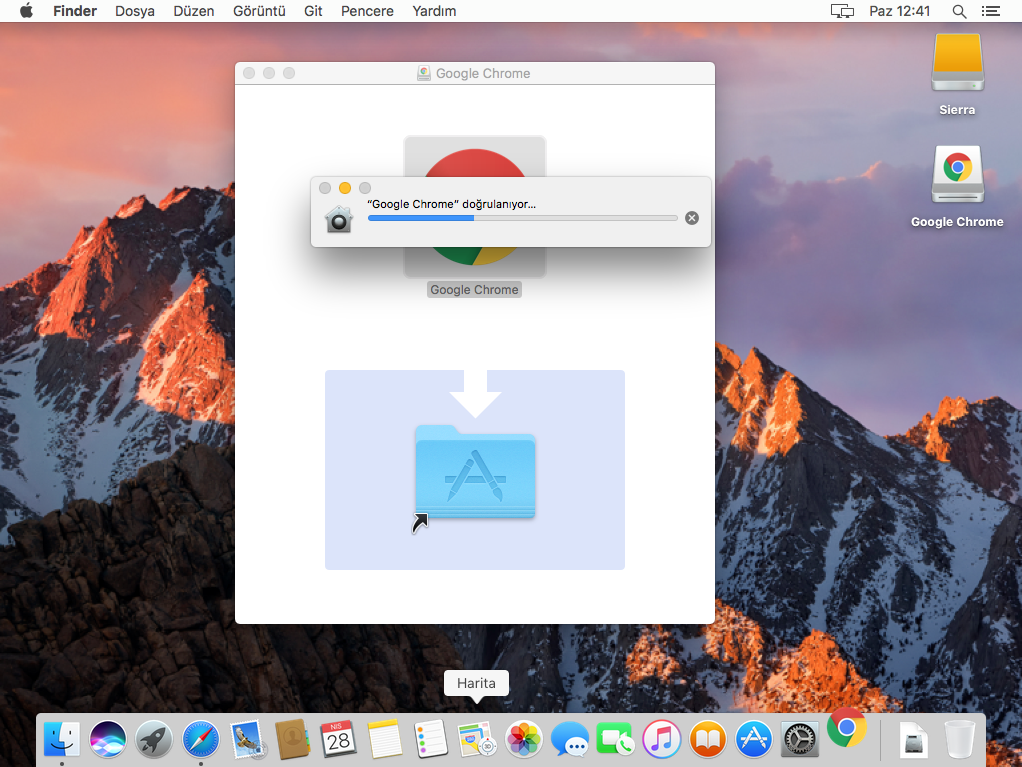The image size is (1022, 767).
Task: Click the Google Chrome window title
Action: click(483, 73)
